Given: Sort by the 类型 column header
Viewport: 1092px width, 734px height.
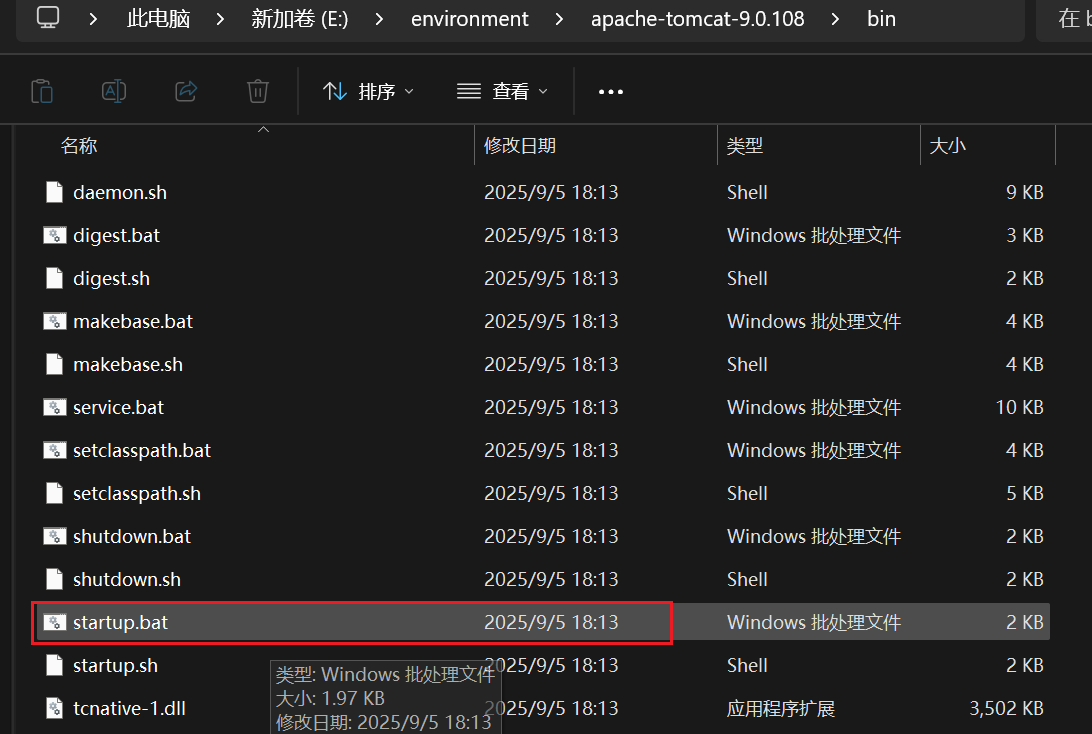Looking at the screenshot, I should coord(744,146).
